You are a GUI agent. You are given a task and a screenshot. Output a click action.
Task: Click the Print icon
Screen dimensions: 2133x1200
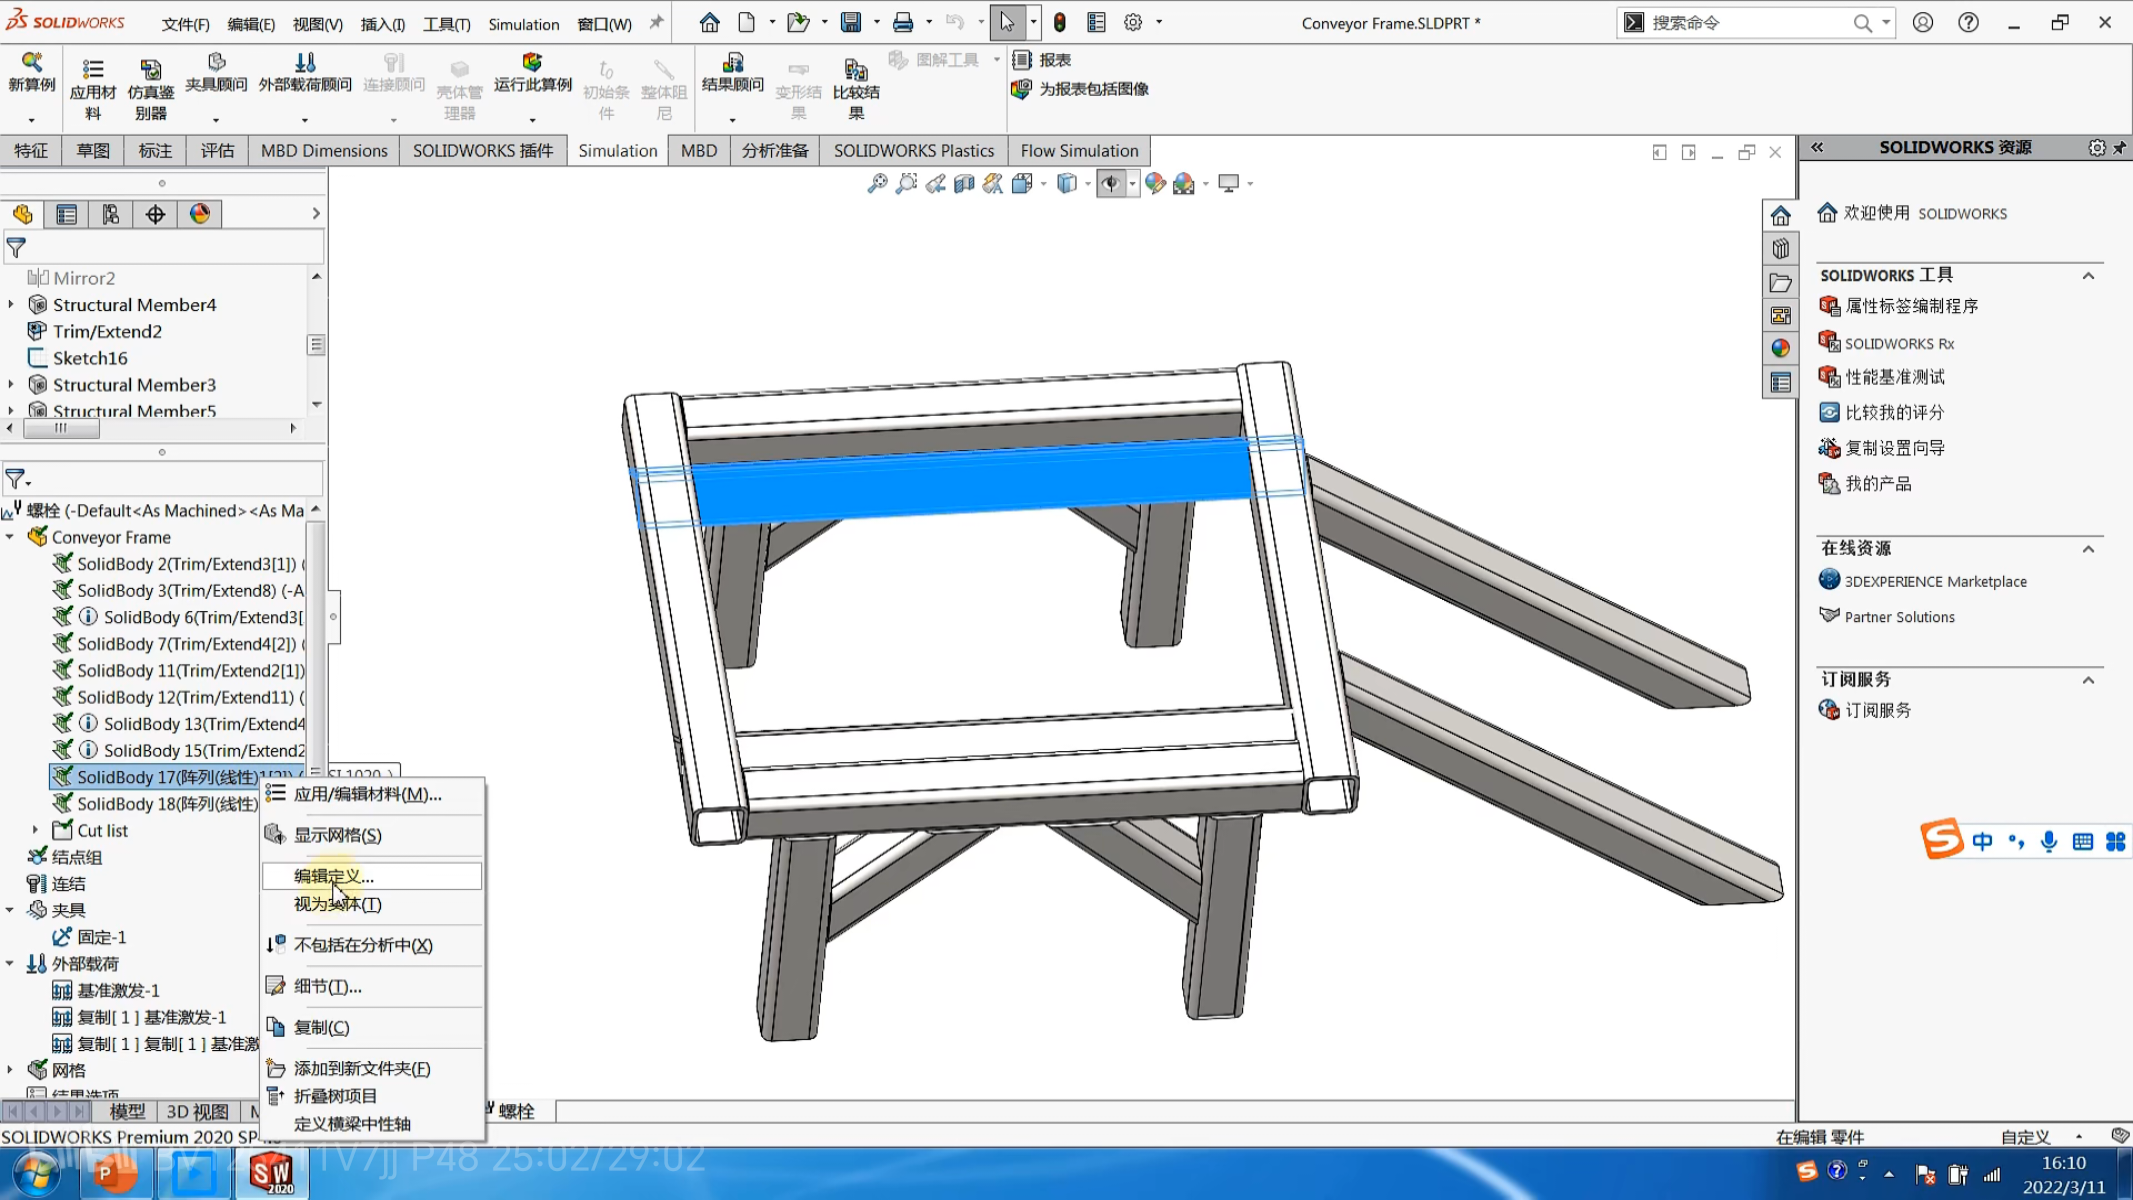pos(903,22)
